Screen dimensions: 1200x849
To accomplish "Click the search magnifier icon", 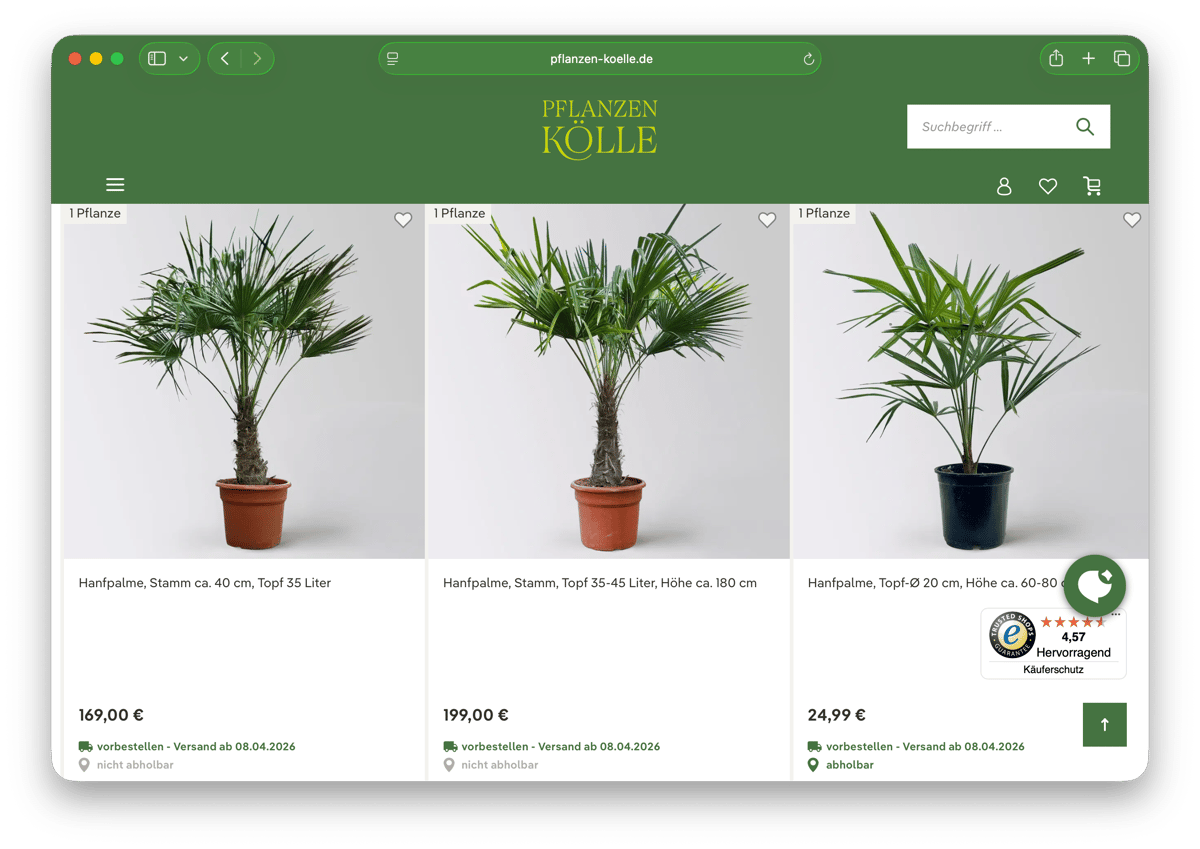I will (1085, 127).
